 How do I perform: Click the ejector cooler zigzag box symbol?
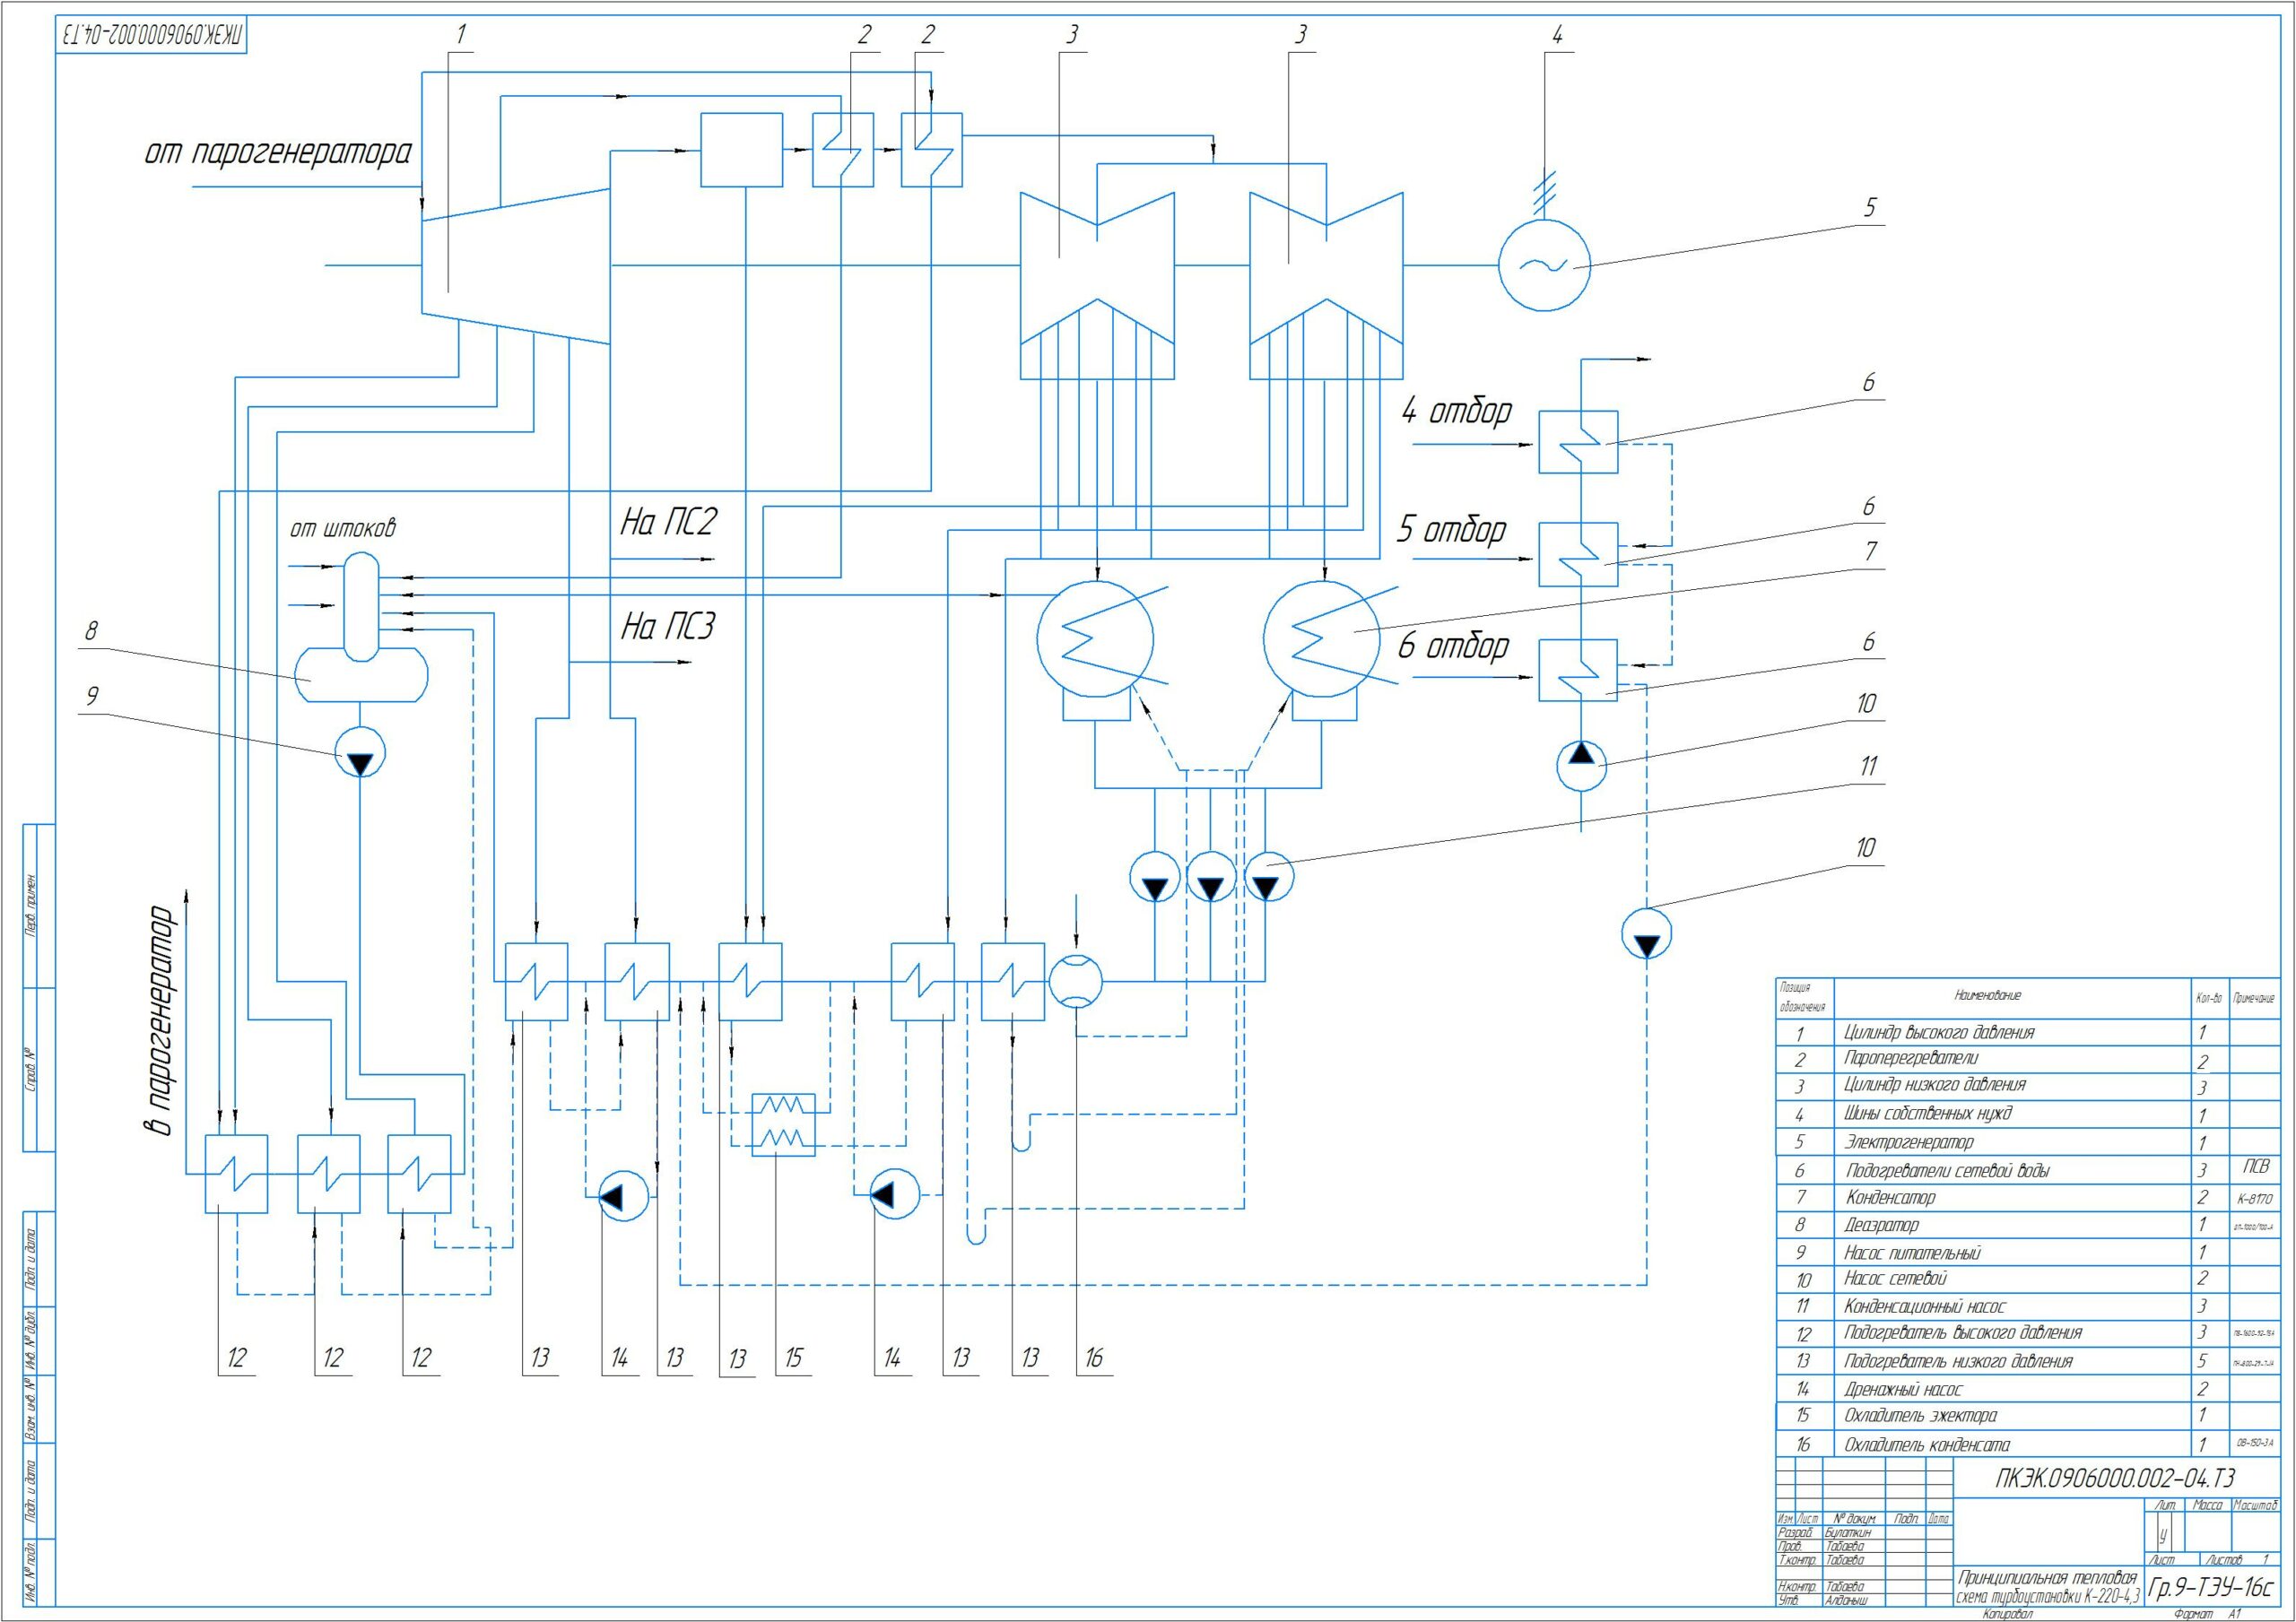[783, 1125]
